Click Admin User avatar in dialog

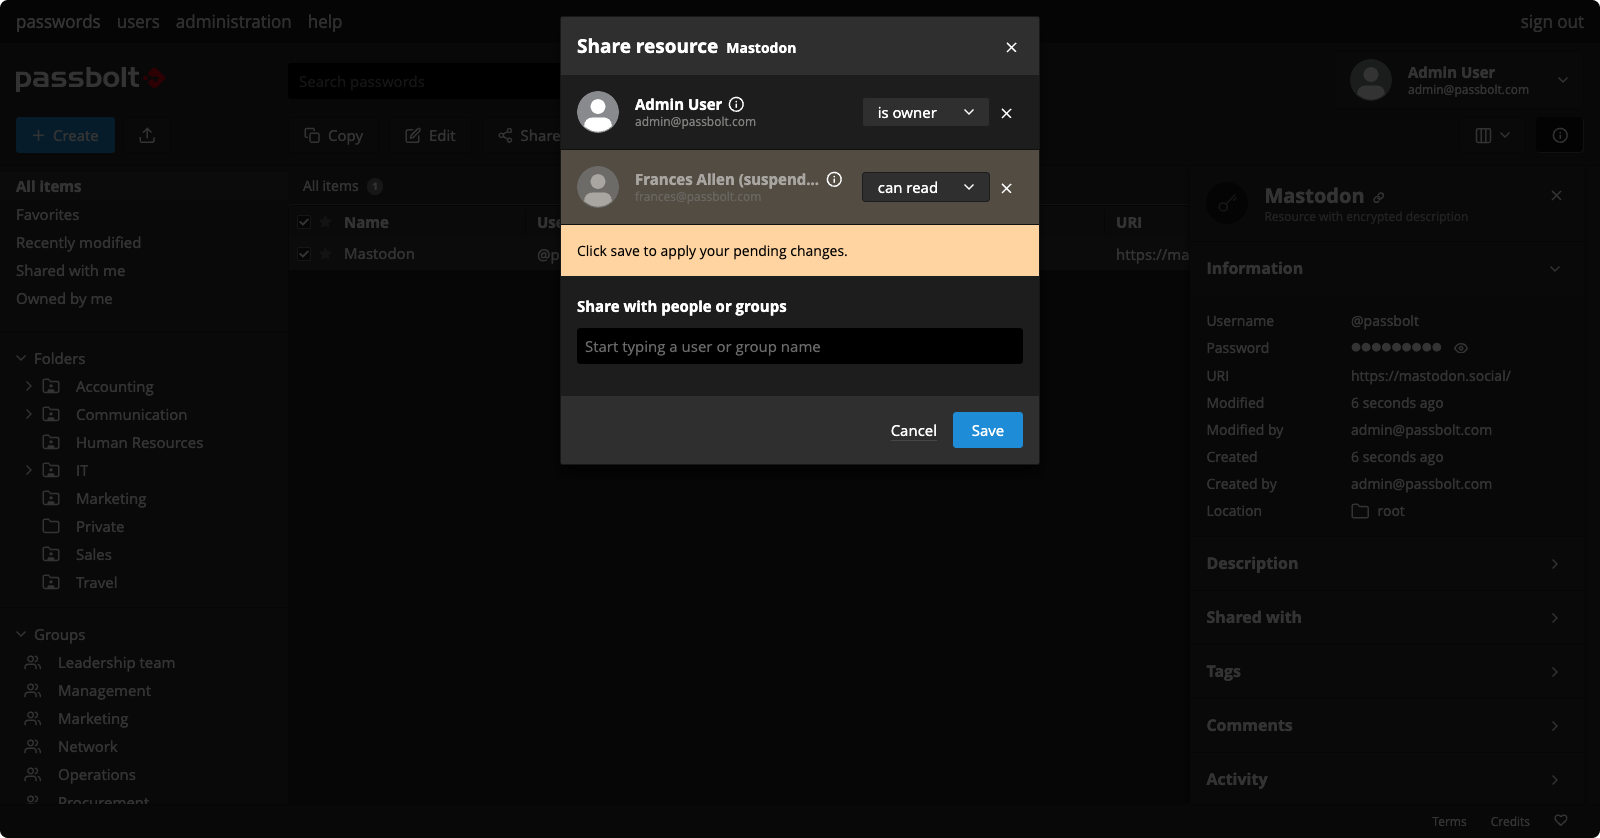pos(598,112)
